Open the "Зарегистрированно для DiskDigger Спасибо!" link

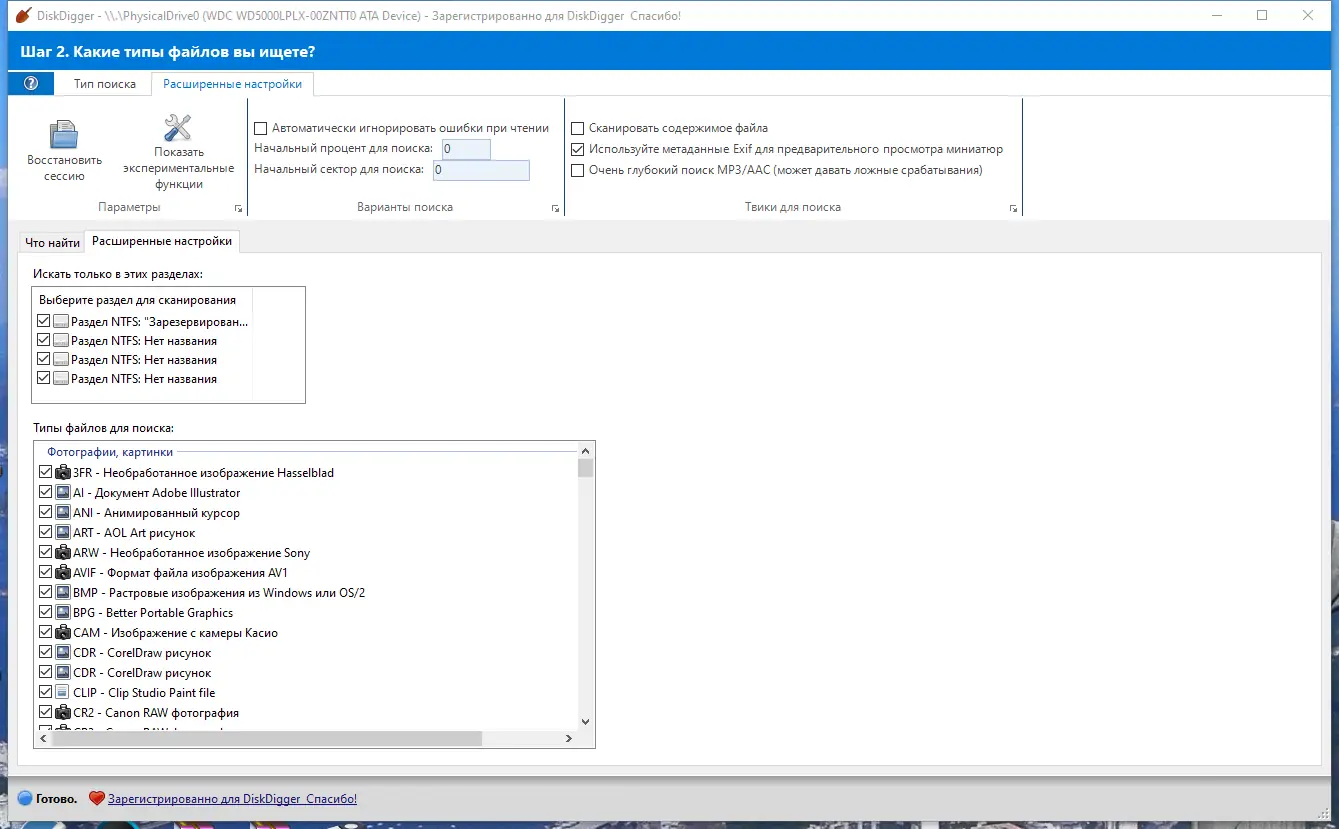232,799
